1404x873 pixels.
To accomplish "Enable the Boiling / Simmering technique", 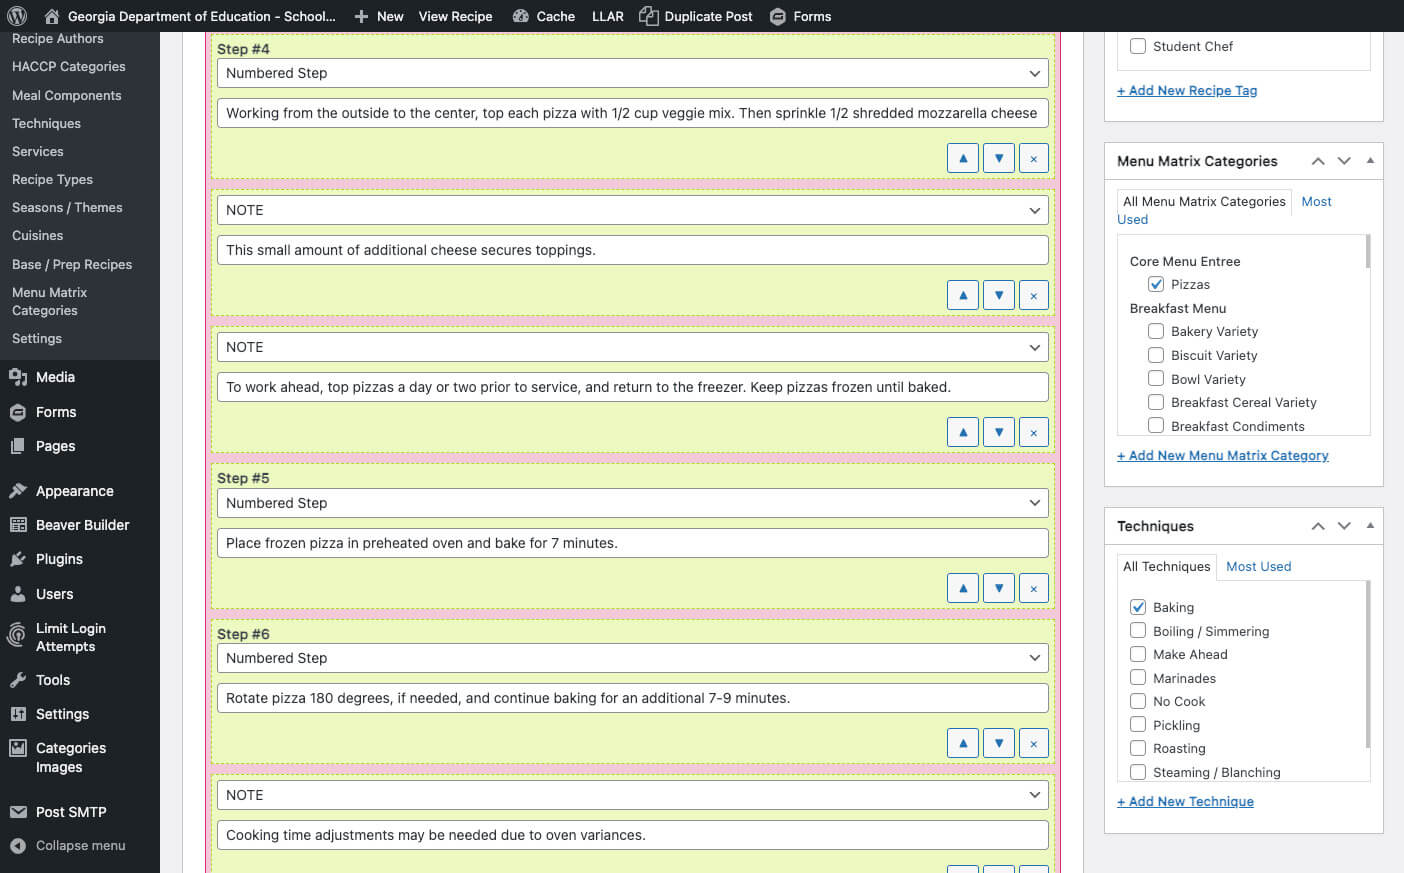I will (1138, 631).
